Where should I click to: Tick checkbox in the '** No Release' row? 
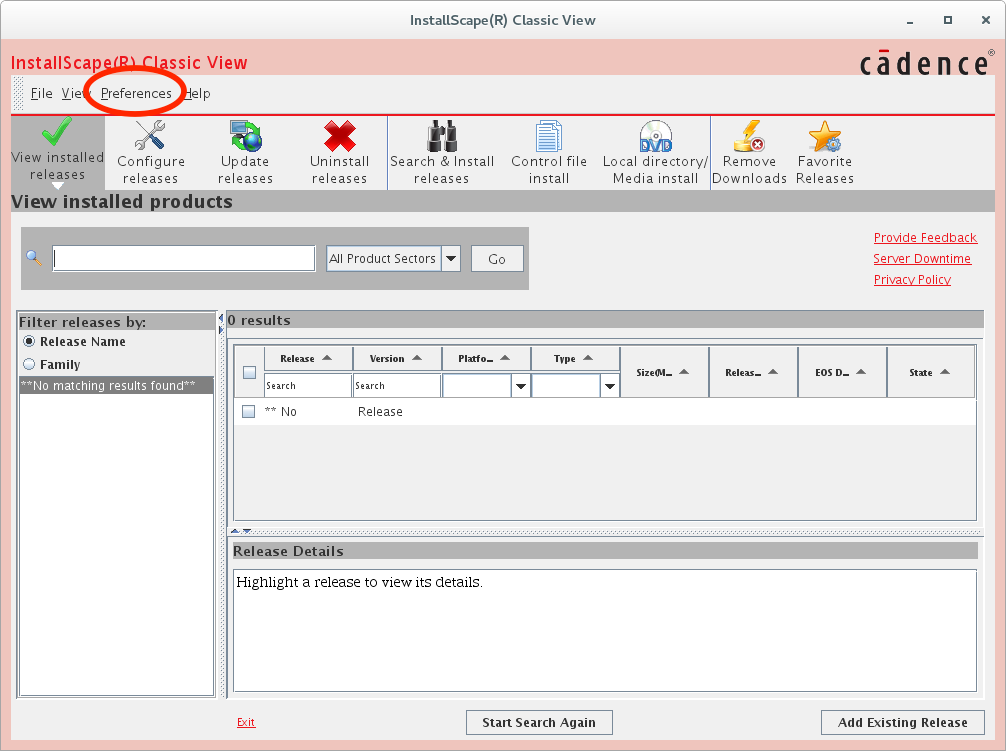248,411
